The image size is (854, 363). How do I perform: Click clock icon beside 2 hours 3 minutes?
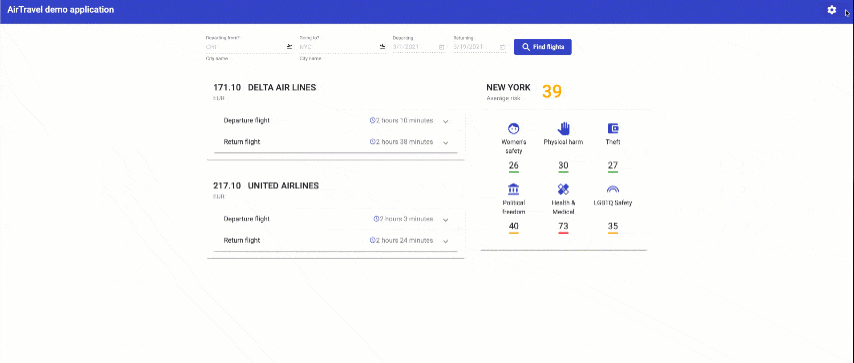(x=376, y=219)
